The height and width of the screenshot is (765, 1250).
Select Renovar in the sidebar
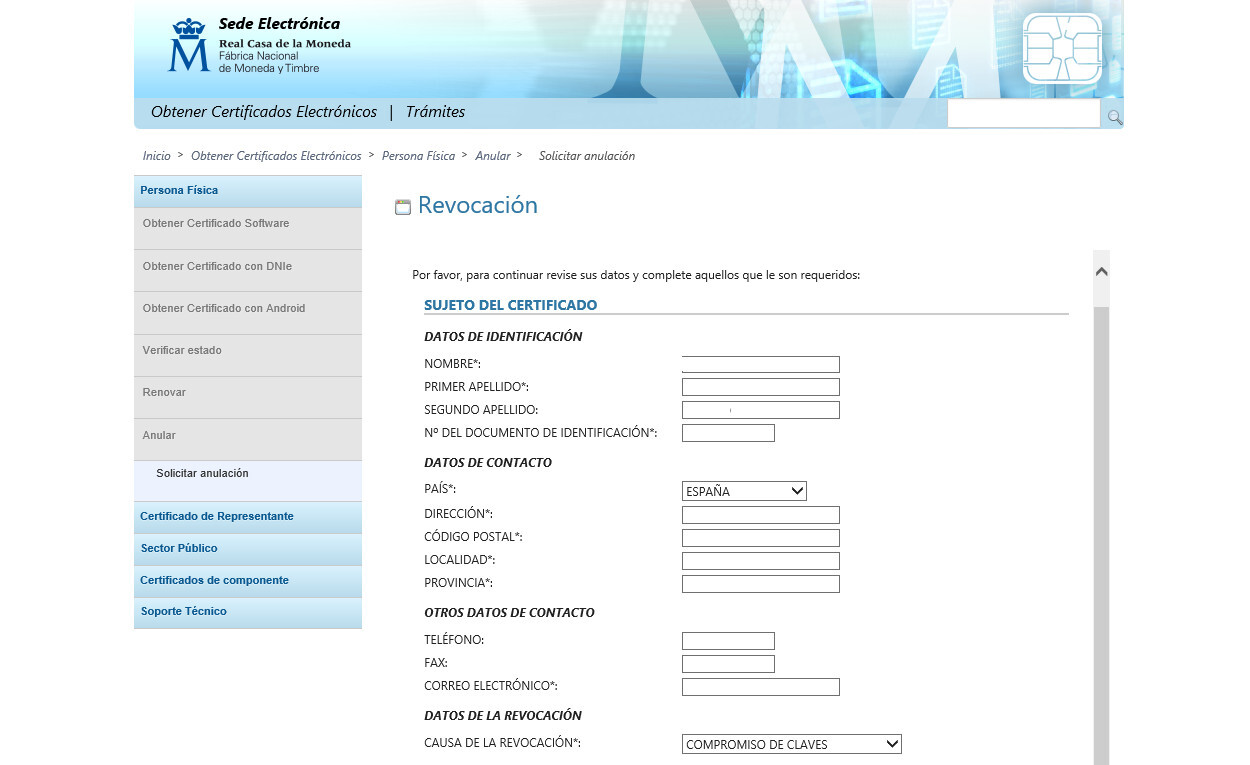[164, 392]
